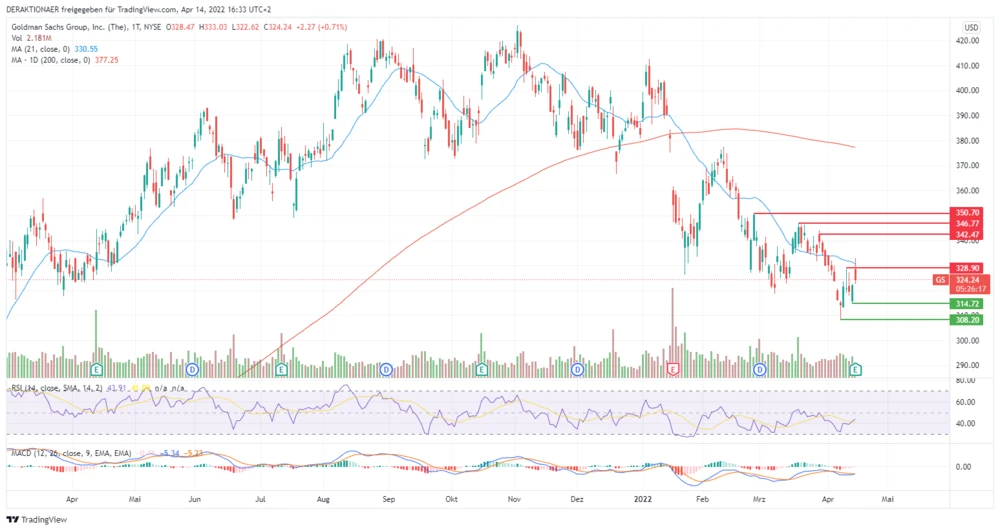Image resolution: width=1000 pixels, height=531 pixels.
Task: Click the dividend marker below June
Action: pos(190,369)
